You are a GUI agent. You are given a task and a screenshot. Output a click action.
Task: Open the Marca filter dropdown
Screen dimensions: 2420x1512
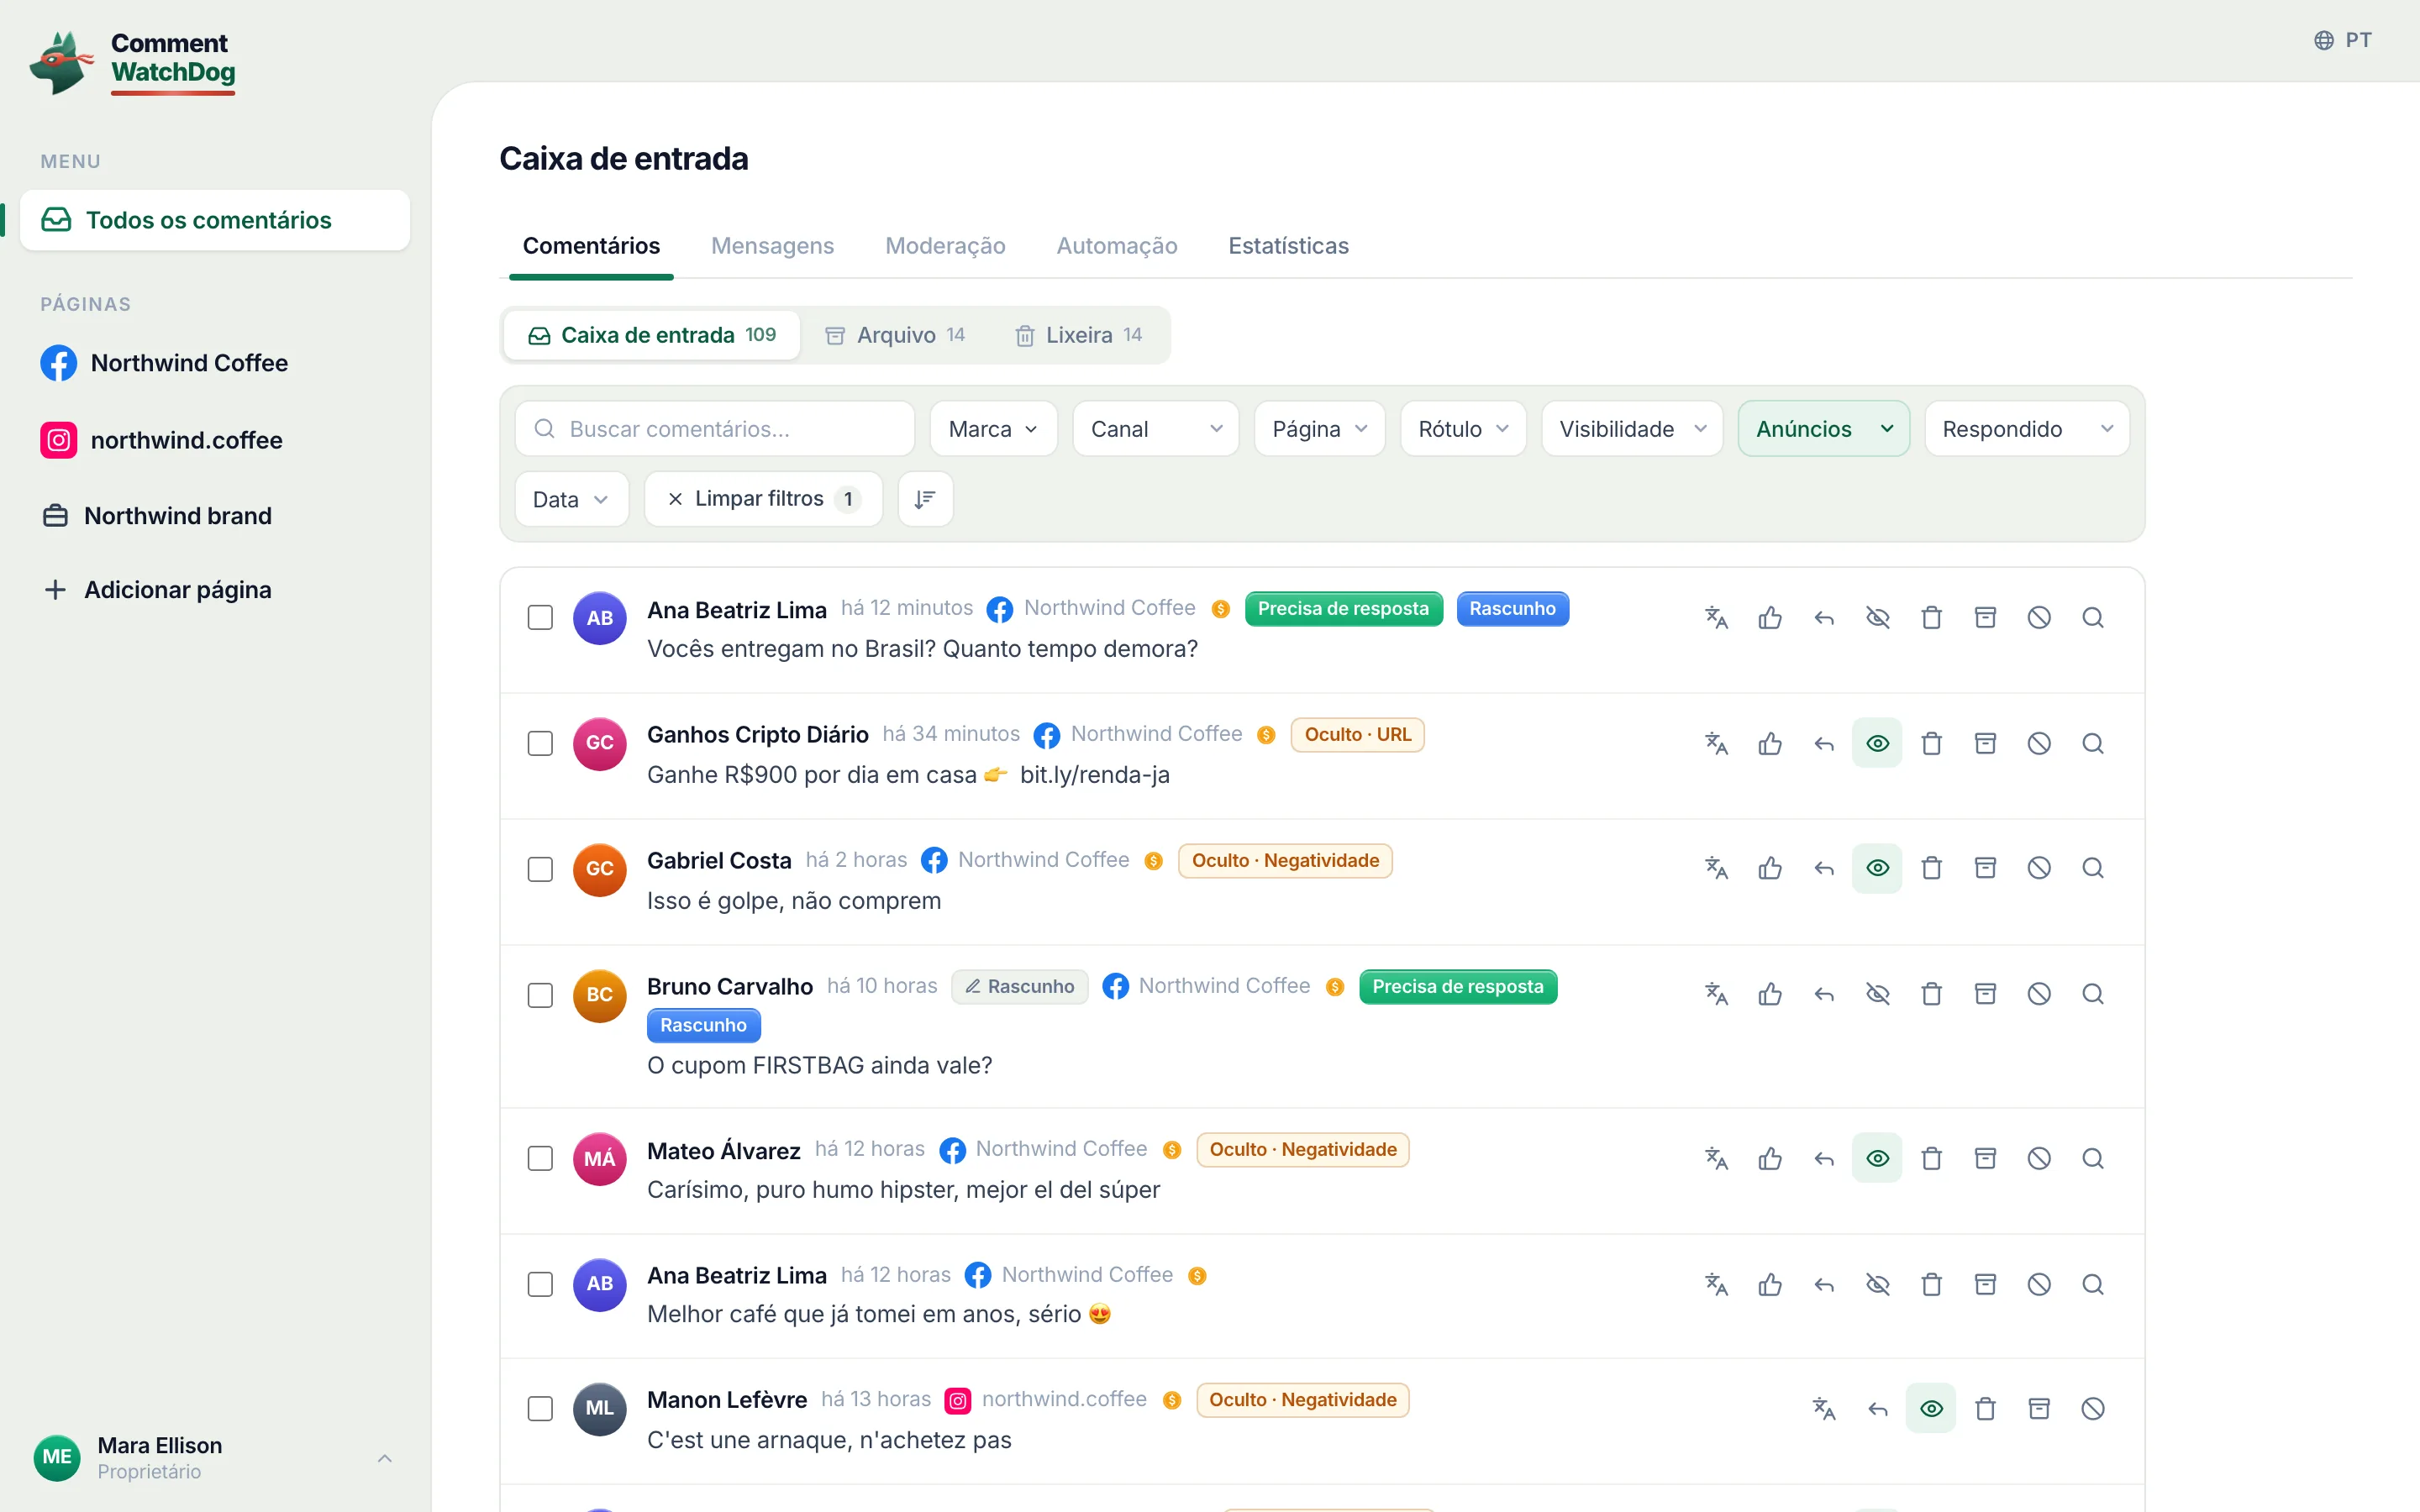(x=993, y=429)
